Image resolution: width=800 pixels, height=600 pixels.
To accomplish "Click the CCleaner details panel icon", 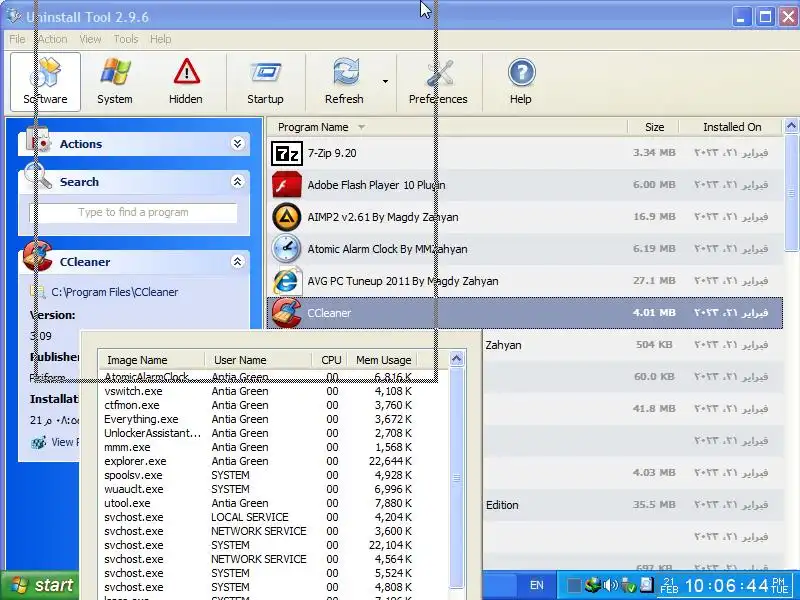I will coord(38,257).
